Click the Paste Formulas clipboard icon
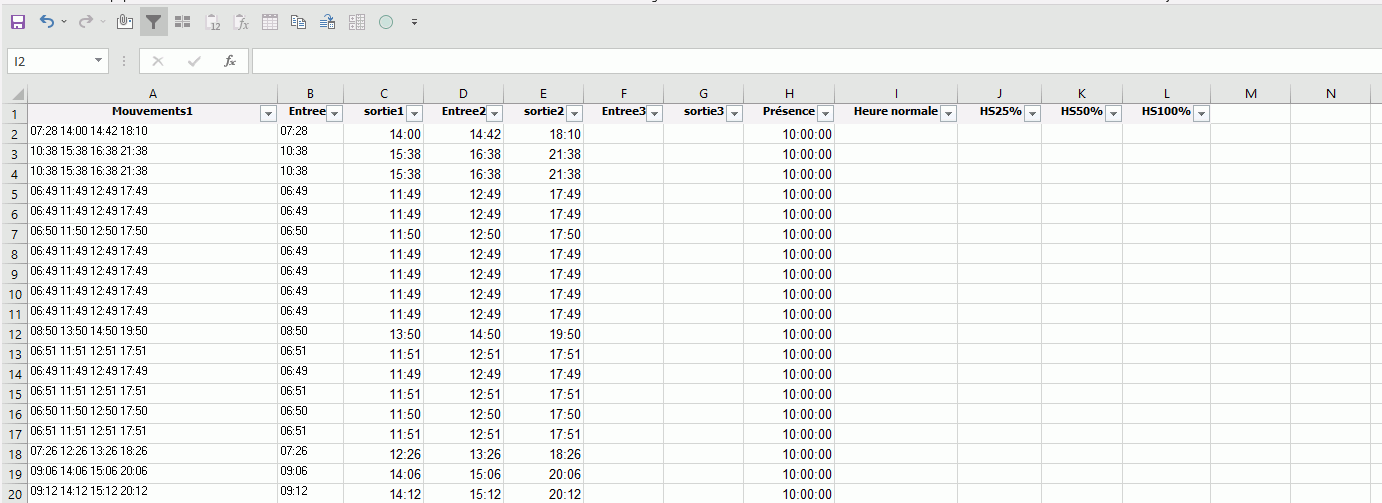Screen dimensions: 1382x503 point(241,21)
